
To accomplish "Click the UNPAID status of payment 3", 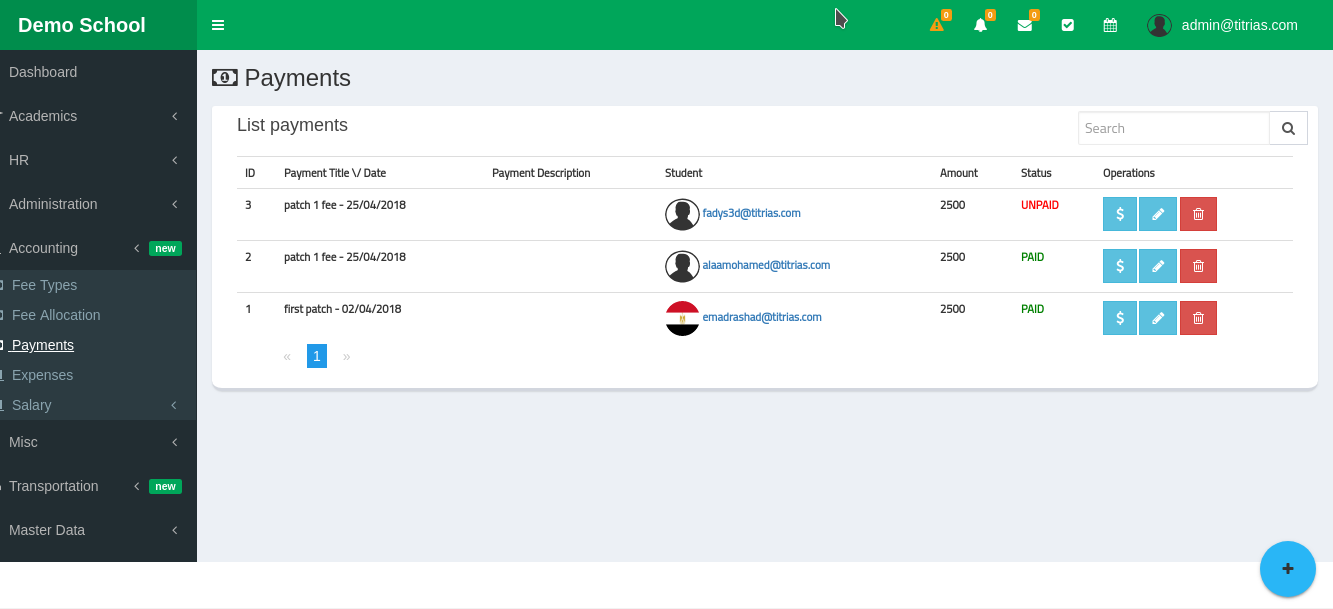I will [x=1040, y=205].
